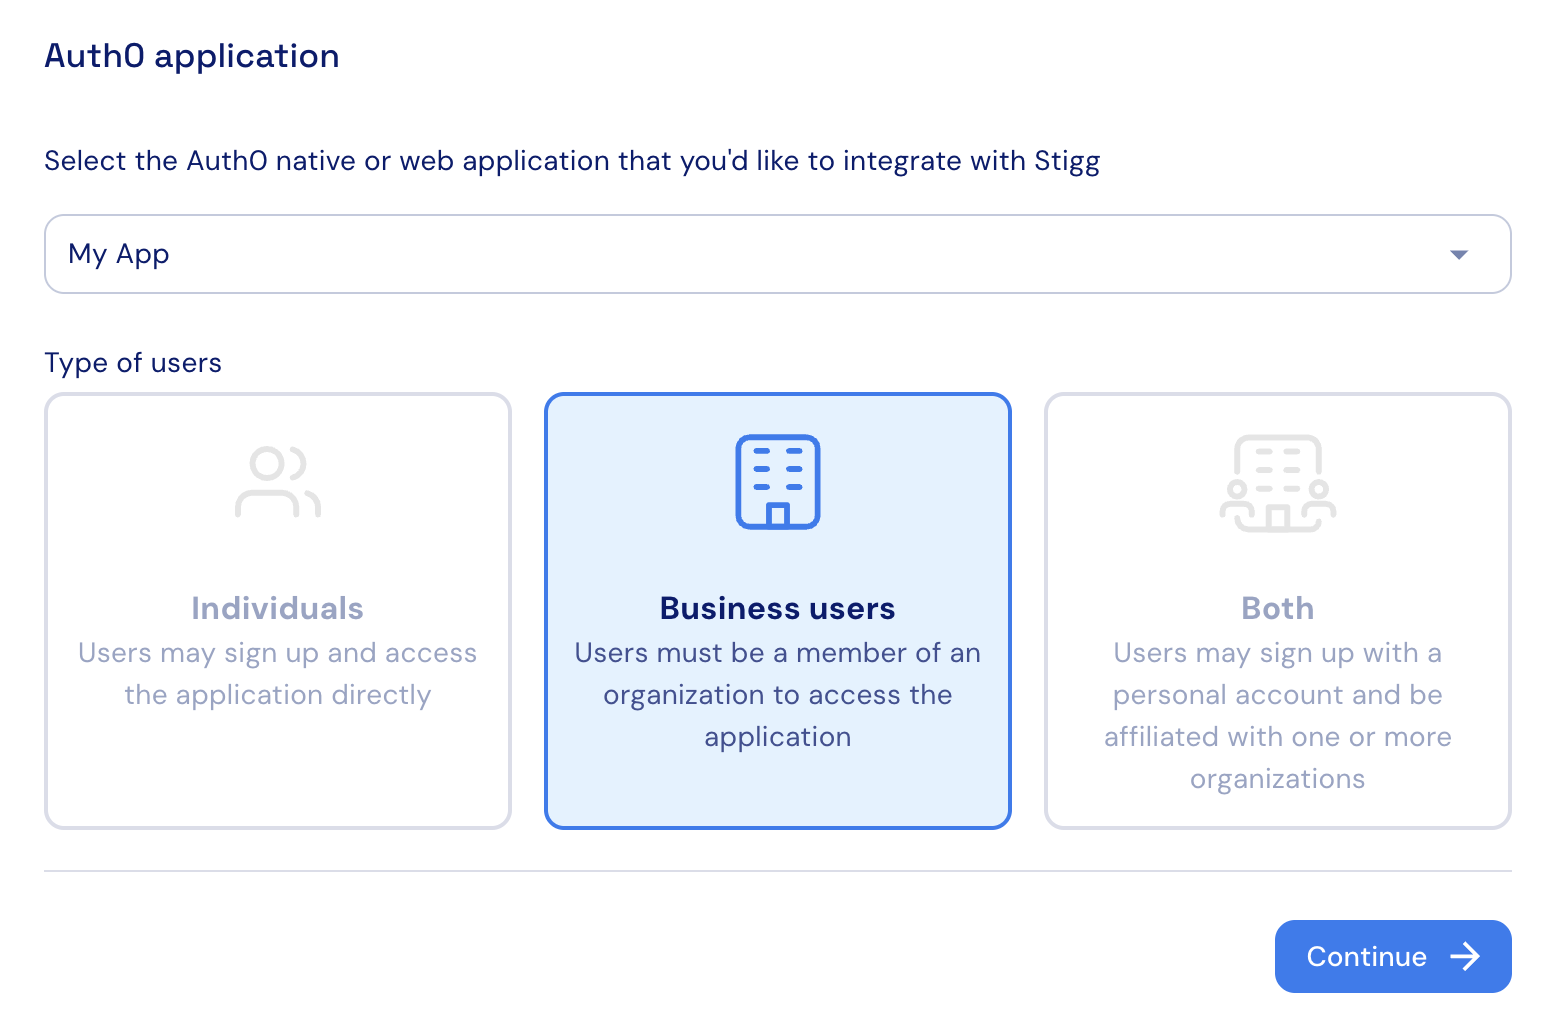The image size is (1560, 1024).
Task: Click 'Users must be a member' description
Action: pyautogui.click(x=777, y=695)
